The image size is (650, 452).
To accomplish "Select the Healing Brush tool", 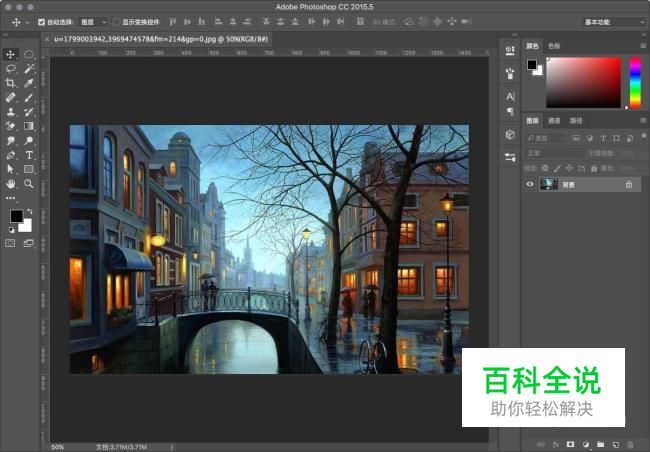I will click(10, 97).
